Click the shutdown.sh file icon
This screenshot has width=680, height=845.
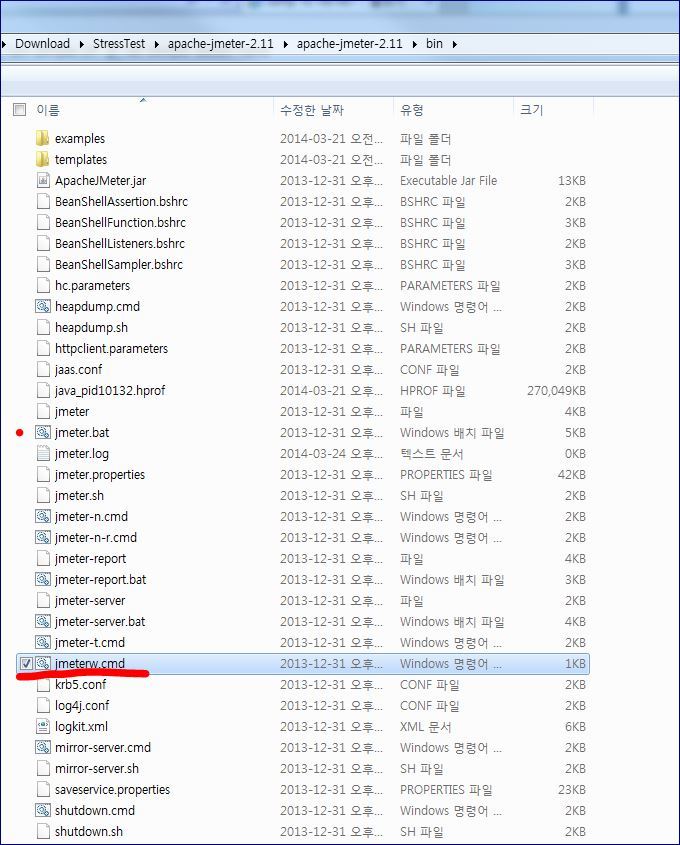point(43,832)
